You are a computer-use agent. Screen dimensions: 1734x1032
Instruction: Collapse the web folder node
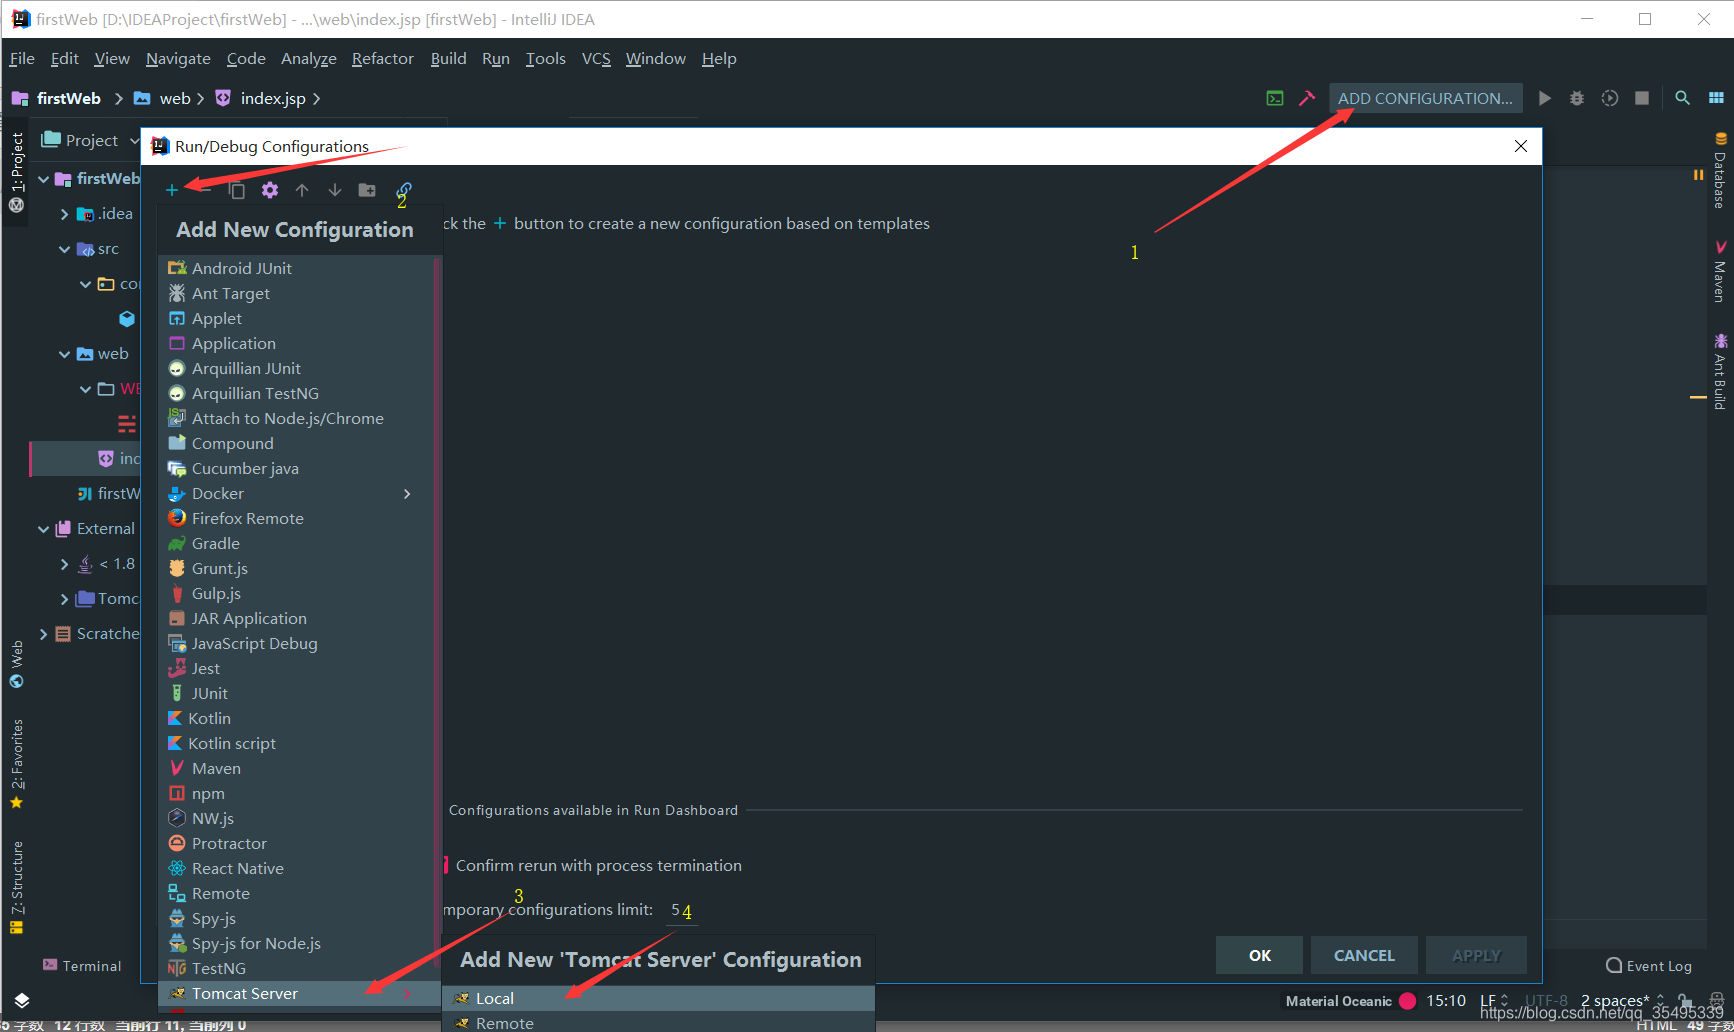tap(65, 353)
